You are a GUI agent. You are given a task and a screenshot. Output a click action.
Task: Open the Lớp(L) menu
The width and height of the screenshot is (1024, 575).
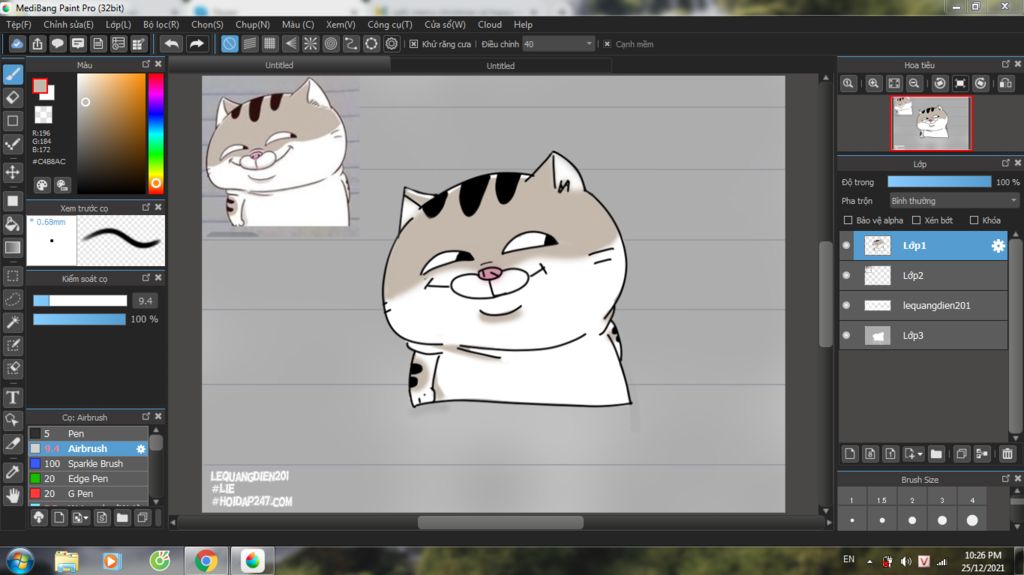coord(118,24)
